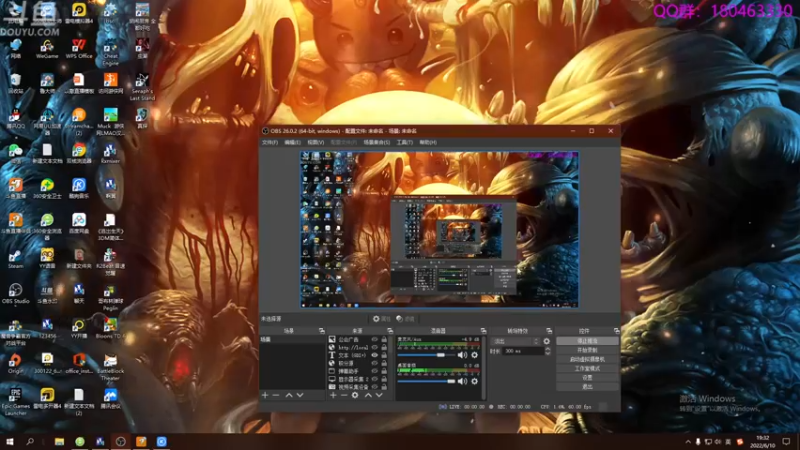
Task: Open the WeGame desktop shortcut
Action: click(47, 49)
